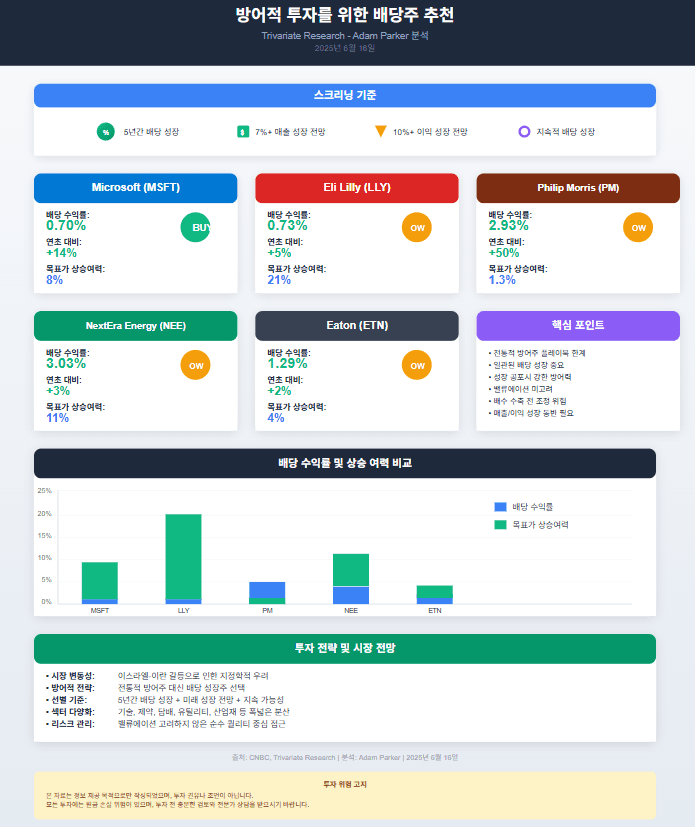The height and width of the screenshot is (827, 695).
Task: Click the blue 배당 수익률 legend swatch
Action: (x=500, y=507)
